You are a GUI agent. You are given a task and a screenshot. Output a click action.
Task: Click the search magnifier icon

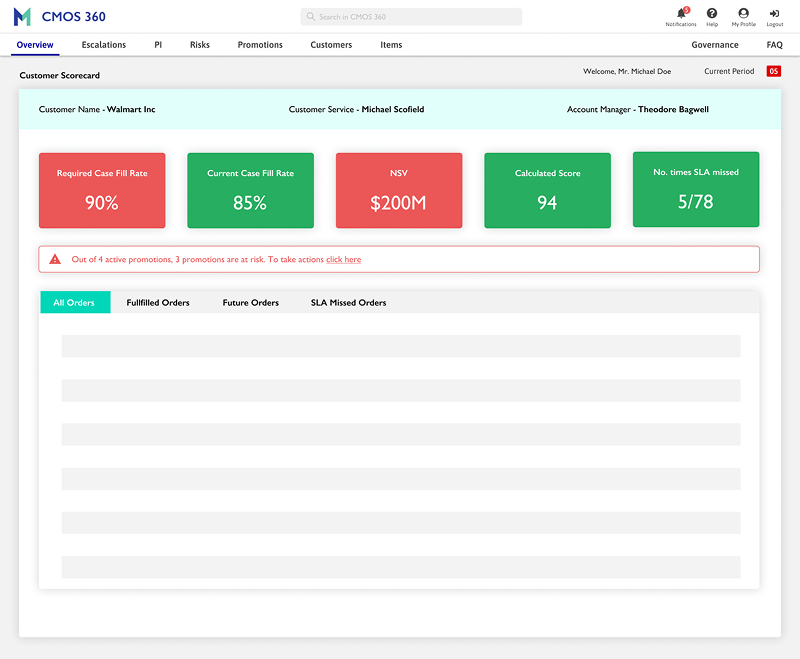pyautogui.click(x=311, y=17)
